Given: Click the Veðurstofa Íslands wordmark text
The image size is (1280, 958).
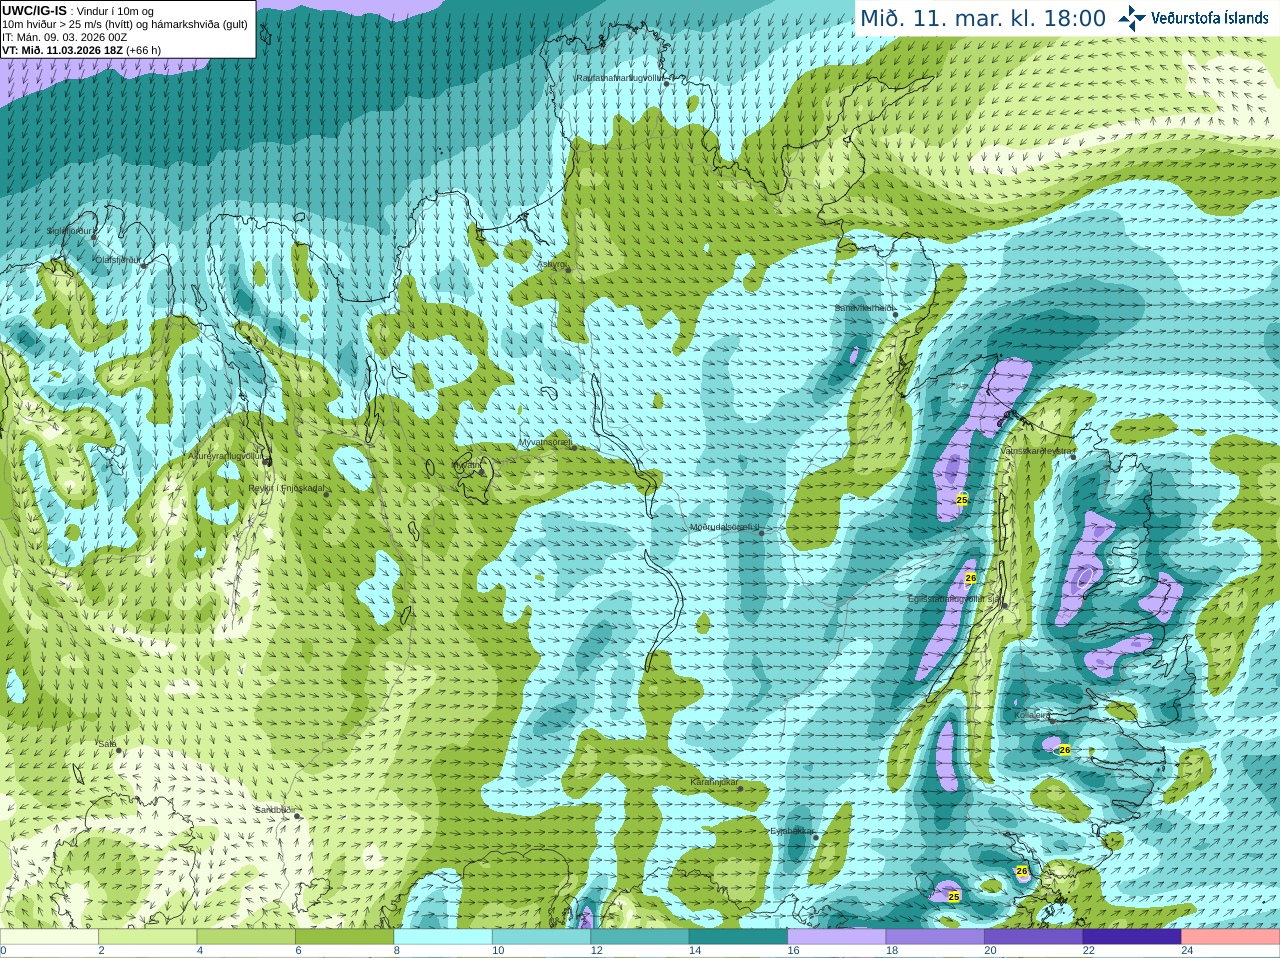Looking at the screenshot, I should click(1209, 18).
